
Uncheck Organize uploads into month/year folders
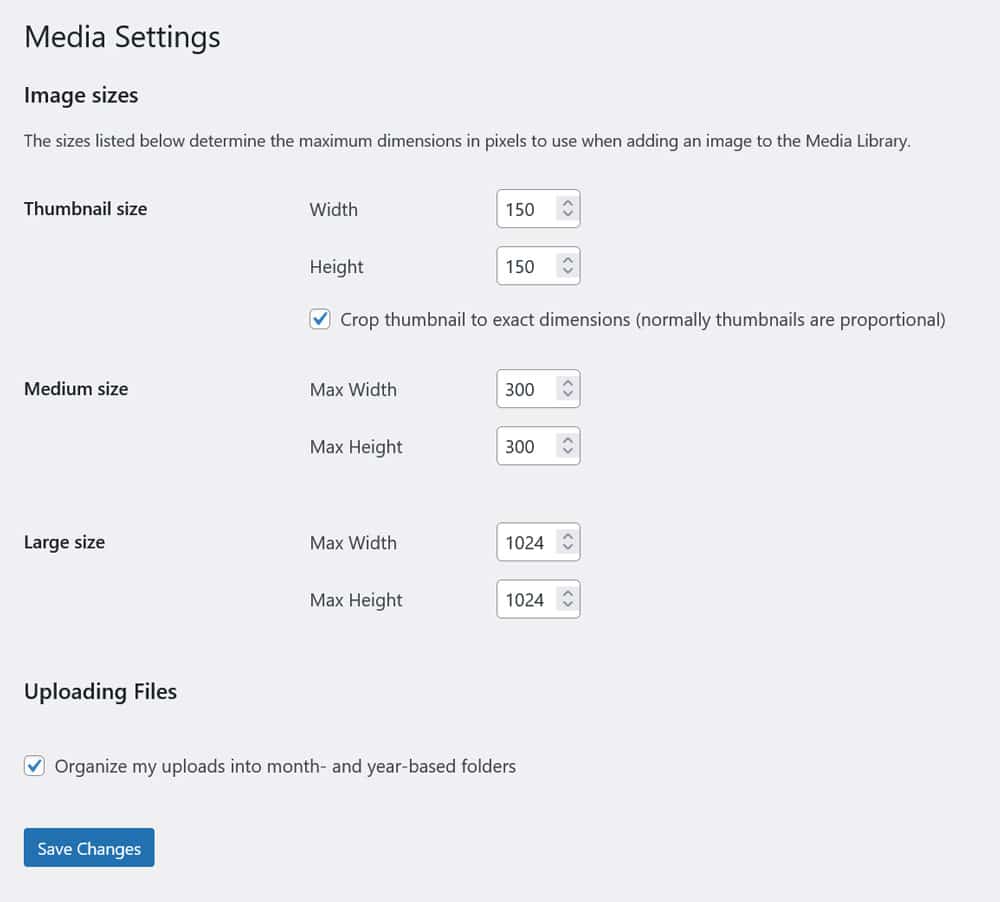point(35,766)
